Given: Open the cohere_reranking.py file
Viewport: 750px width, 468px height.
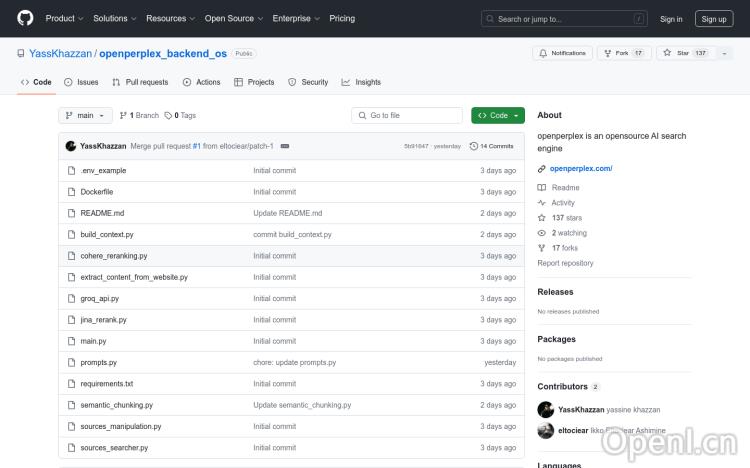Looking at the screenshot, I should pyautogui.click(x=114, y=256).
